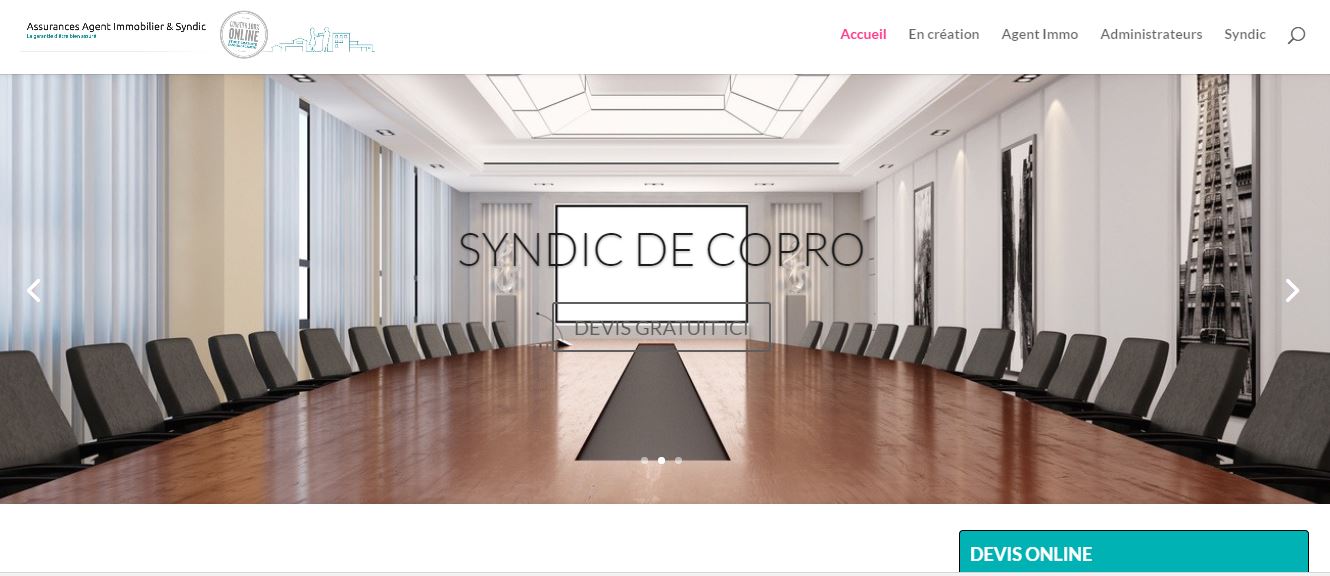Select the active middle slider dot
1330x576 pixels.
[x=661, y=460]
